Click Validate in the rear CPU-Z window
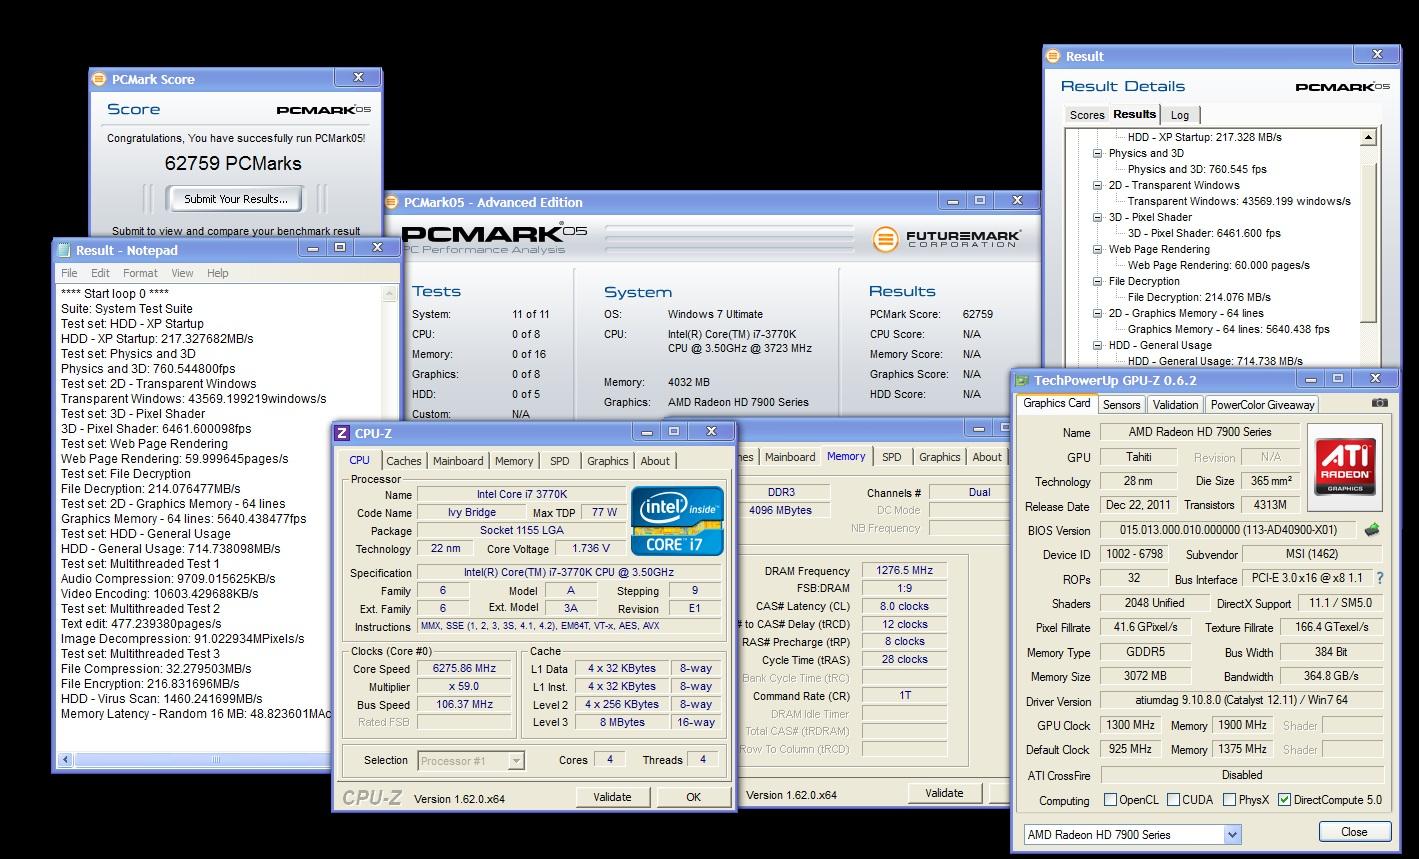1419x859 pixels. click(943, 793)
